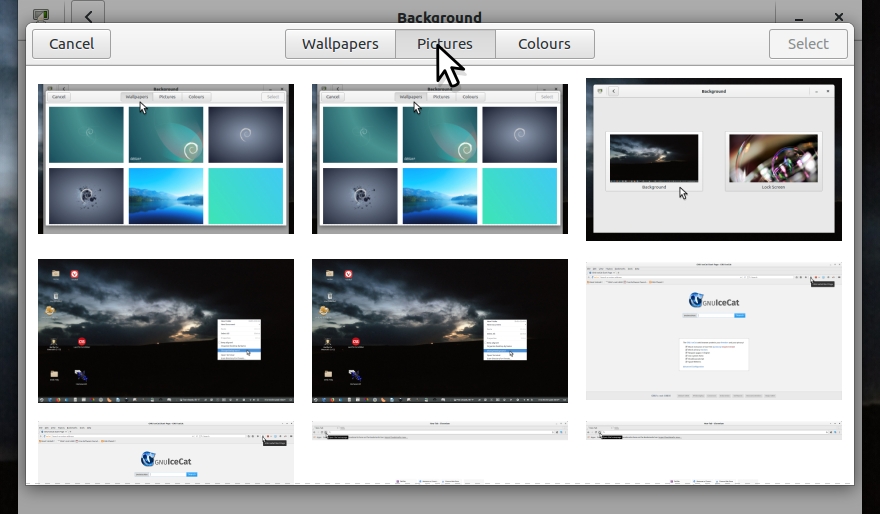
Task: Choose the first wallpaper-picker screenshot in top row
Action: (x=166, y=159)
